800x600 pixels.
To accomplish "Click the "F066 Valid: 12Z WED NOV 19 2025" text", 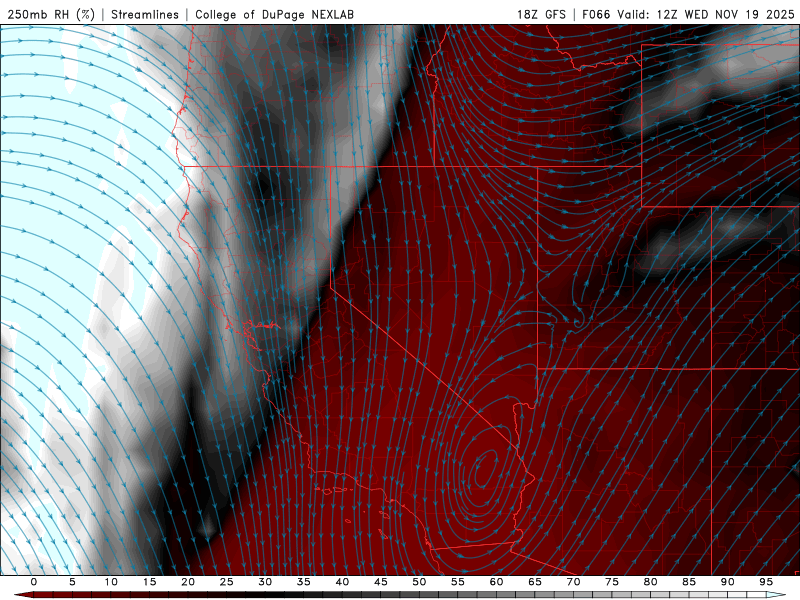I will (688, 14).
